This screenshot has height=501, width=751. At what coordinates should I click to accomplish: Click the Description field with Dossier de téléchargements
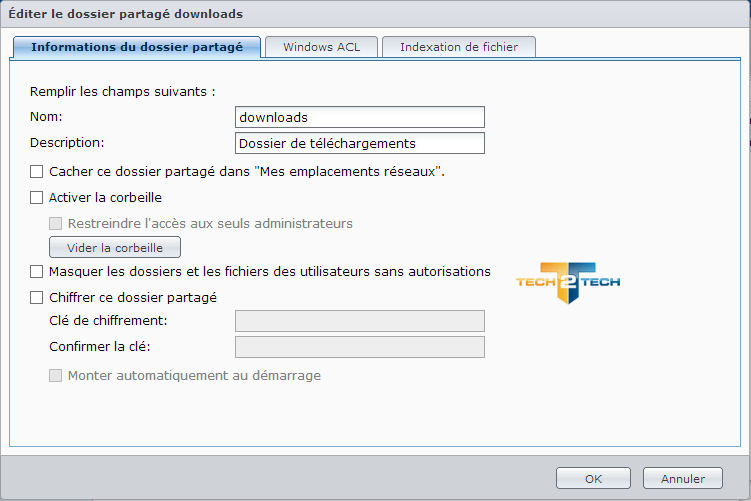360,143
